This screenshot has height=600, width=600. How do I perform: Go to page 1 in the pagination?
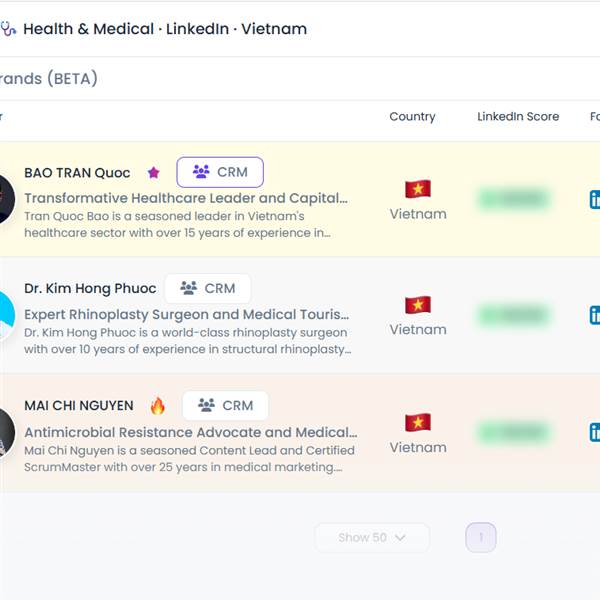pyautogui.click(x=481, y=537)
